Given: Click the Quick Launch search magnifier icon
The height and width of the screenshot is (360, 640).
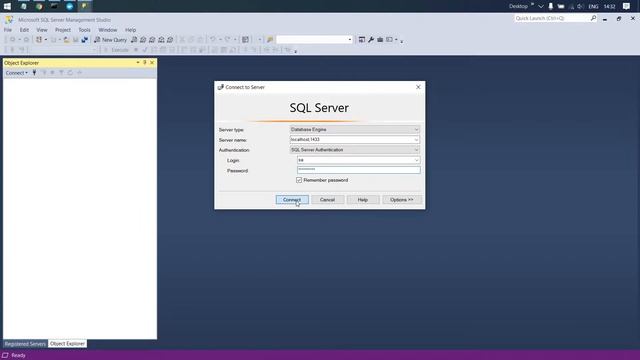Looking at the screenshot, I should (x=593, y=18).
